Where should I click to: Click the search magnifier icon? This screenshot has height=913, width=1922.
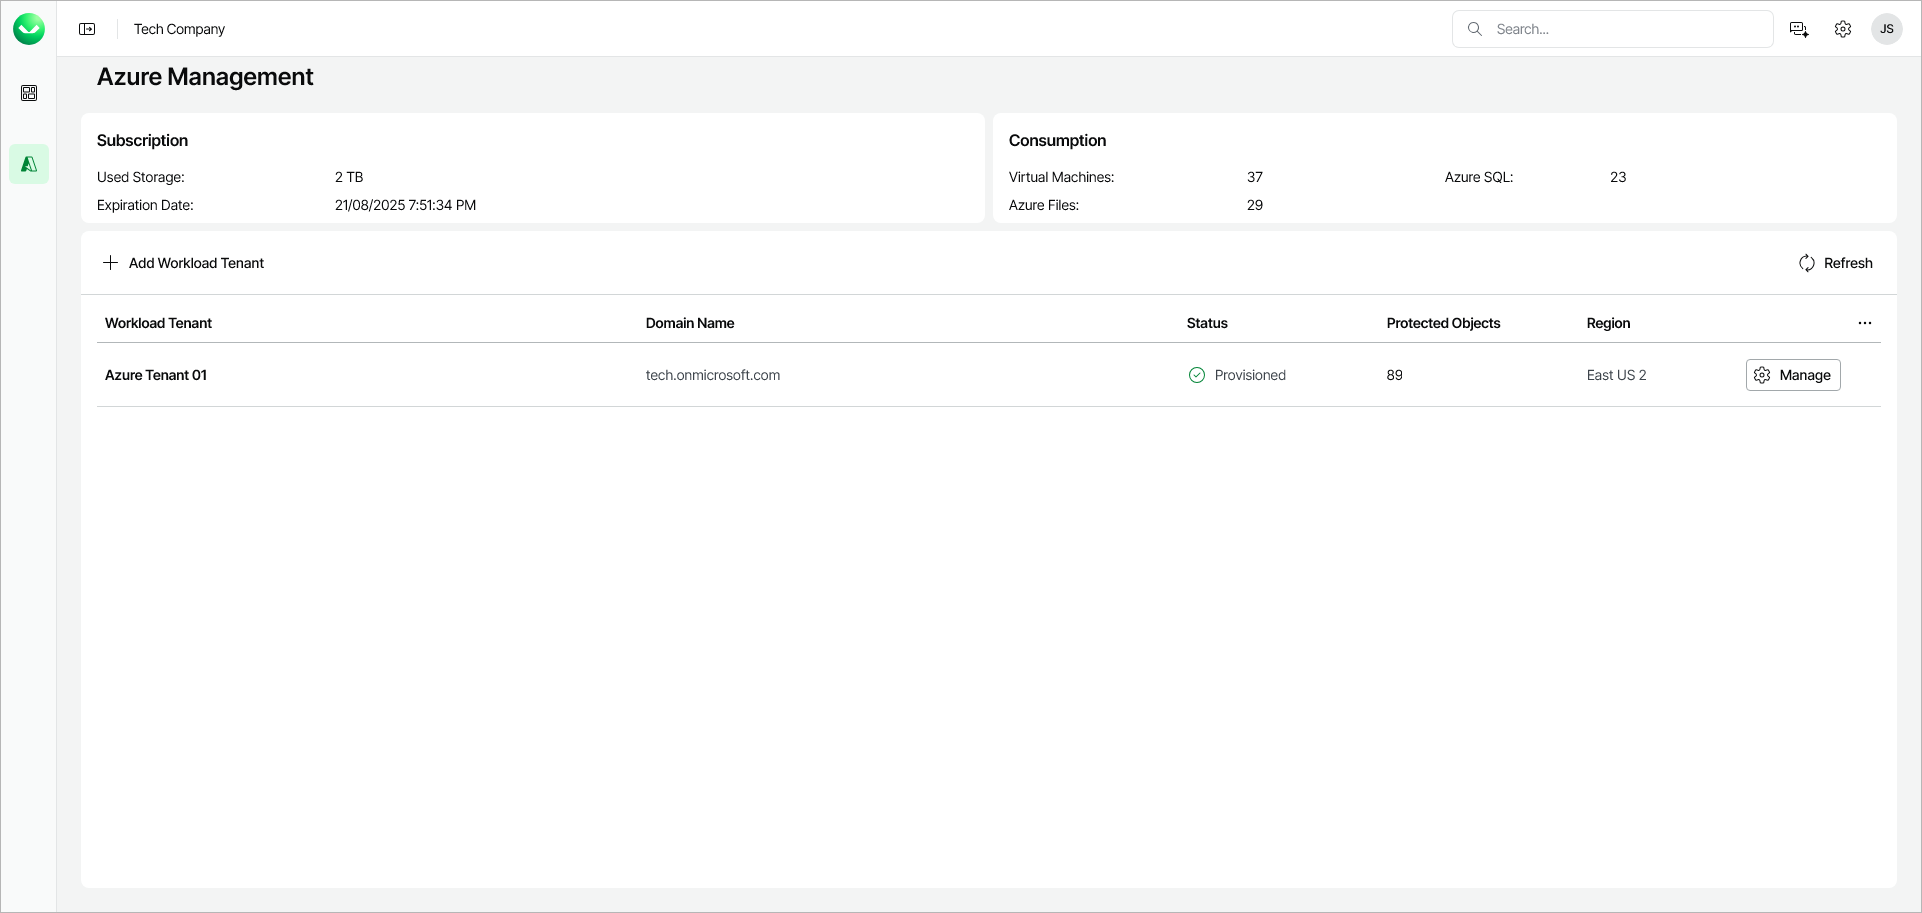[x=1475, y=29]
